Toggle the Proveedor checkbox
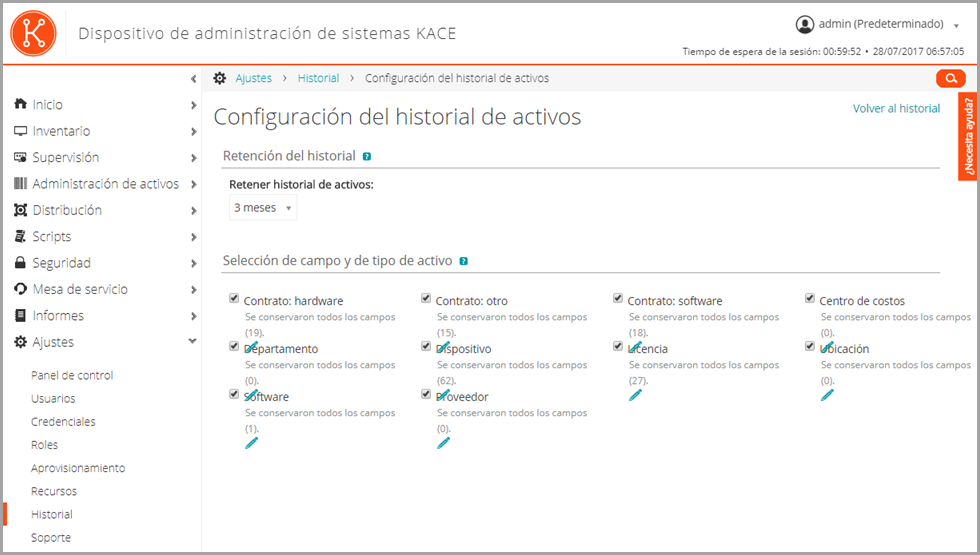This screenshot has height=555, width=980. [426, 394]
